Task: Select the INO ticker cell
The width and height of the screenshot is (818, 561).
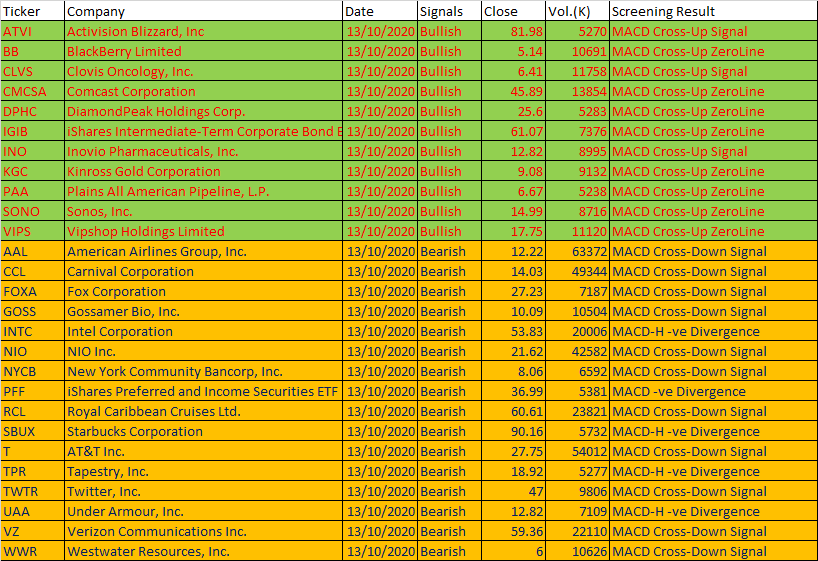Action: click(32, 151)
